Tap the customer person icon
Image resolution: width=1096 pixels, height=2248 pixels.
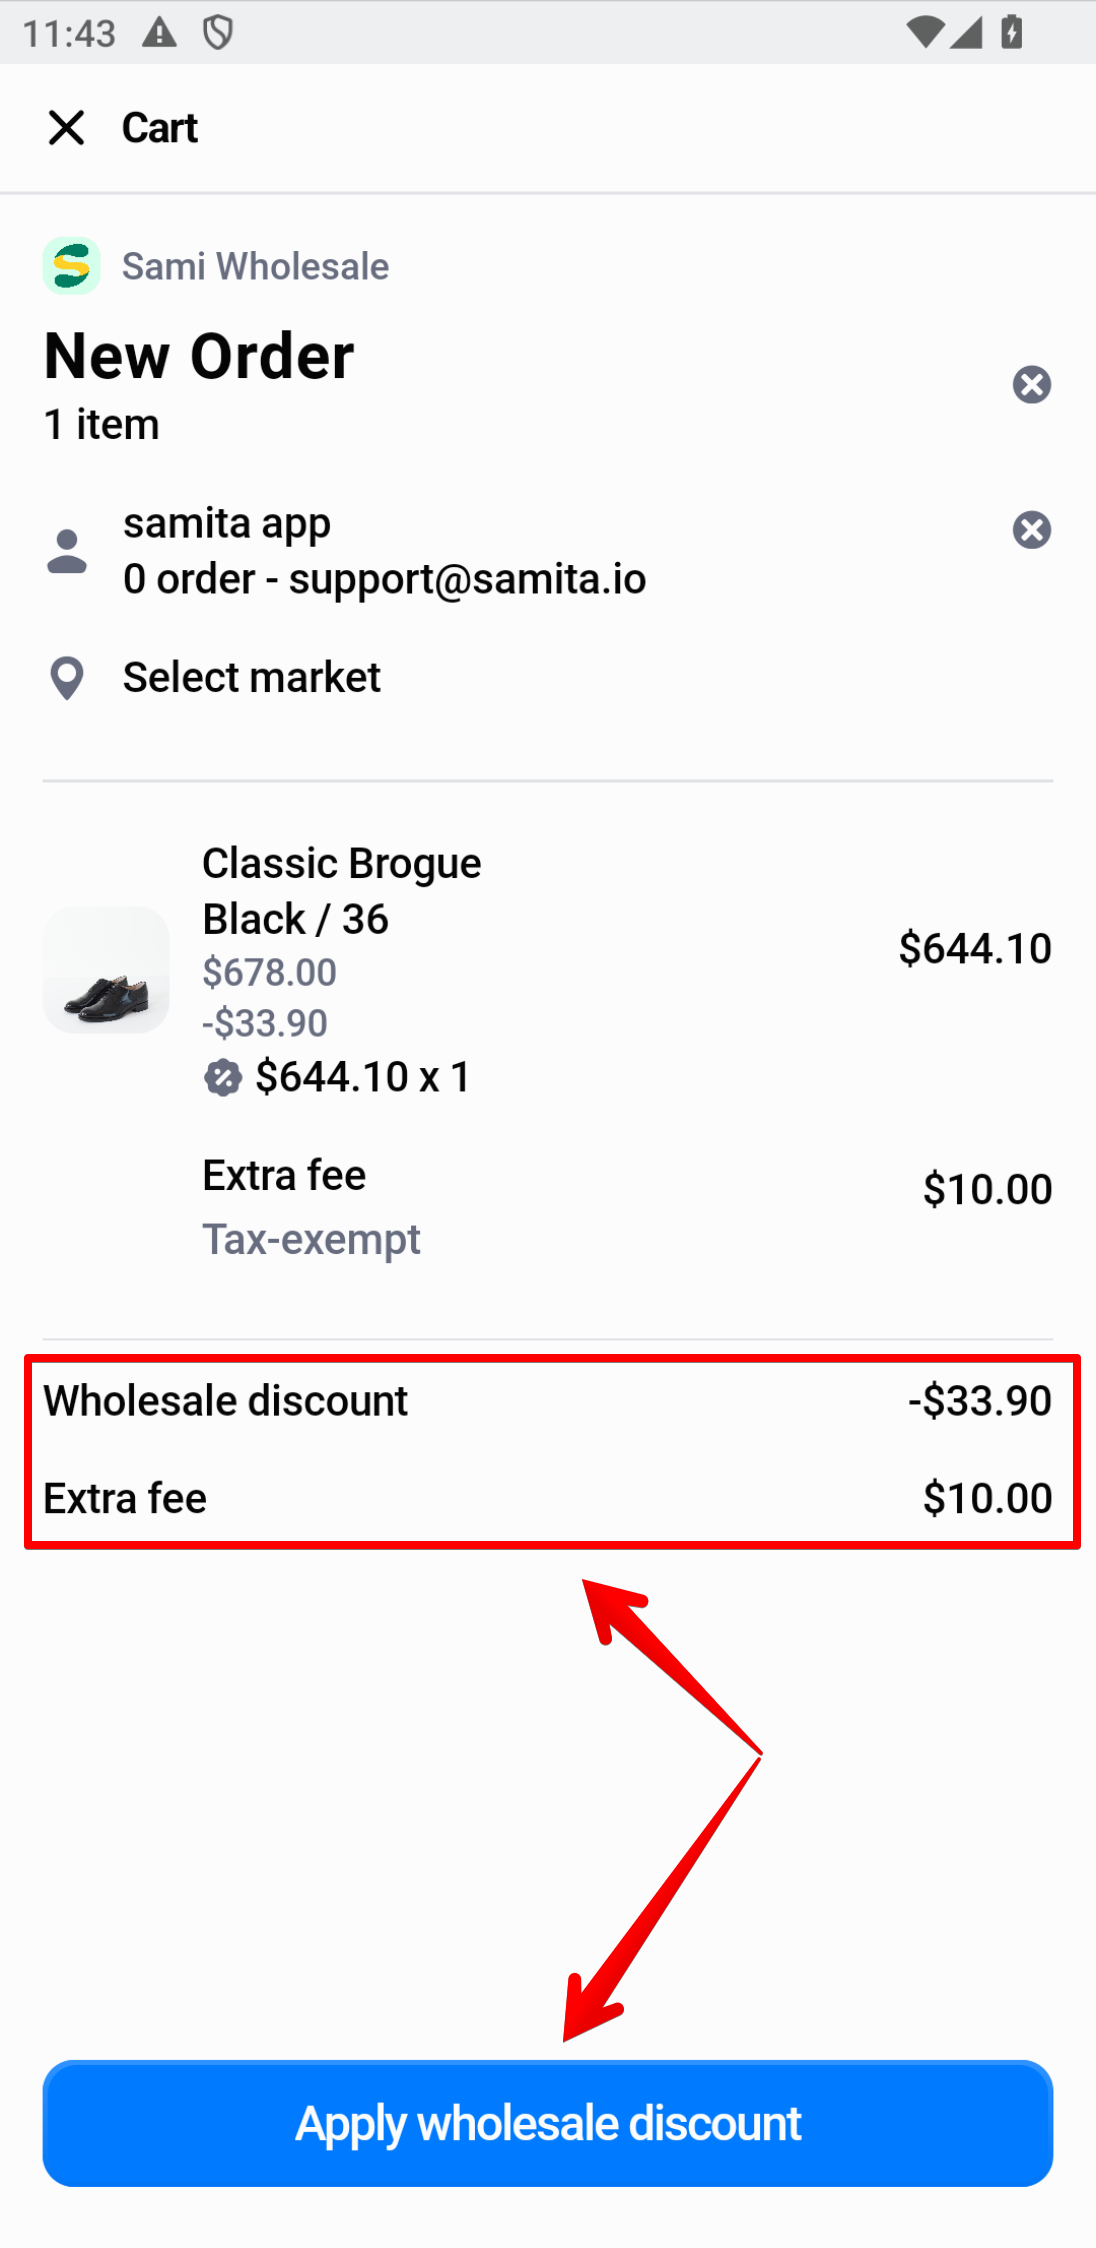coord(67,551)
